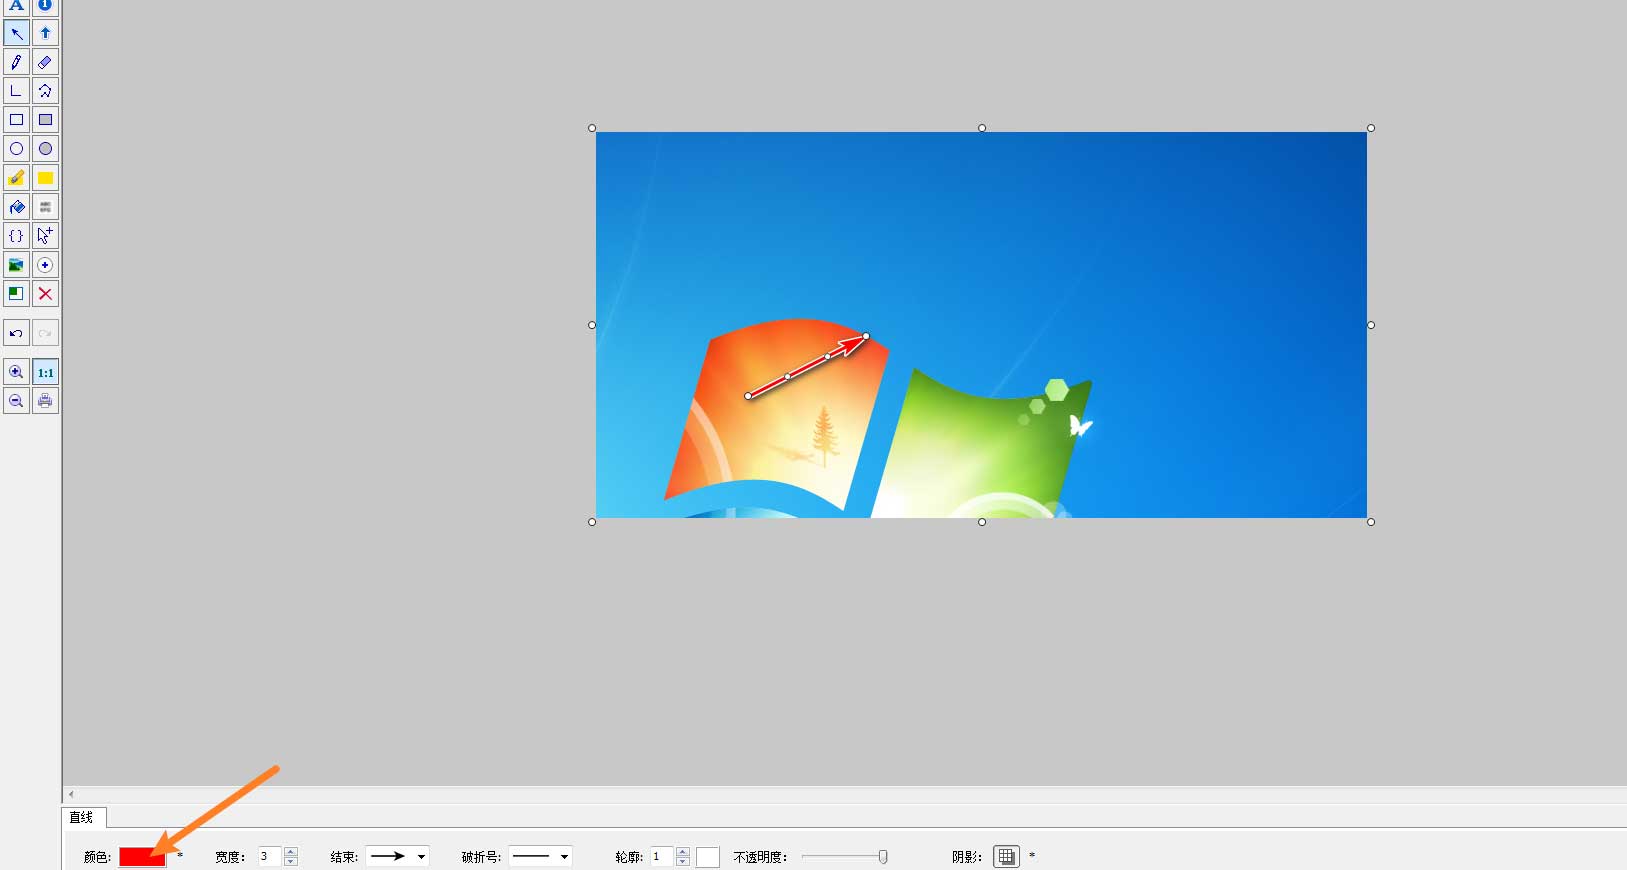Choose the outline ellipse tool
The height and width of the screenshot is (870, 1627).
tap(16, 149)
